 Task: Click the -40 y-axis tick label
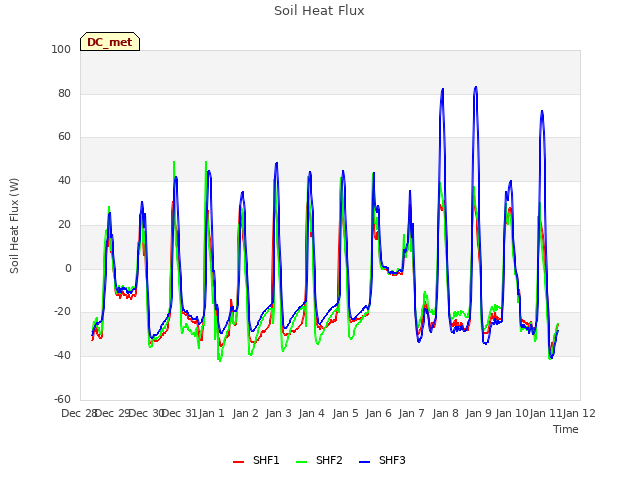click(62, 356)
